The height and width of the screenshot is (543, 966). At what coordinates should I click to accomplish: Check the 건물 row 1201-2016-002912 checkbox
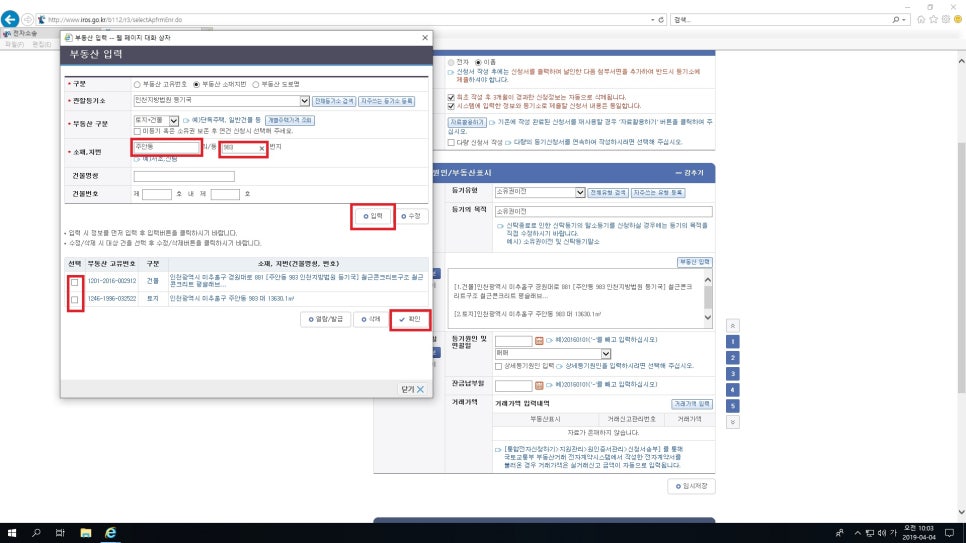75,282
